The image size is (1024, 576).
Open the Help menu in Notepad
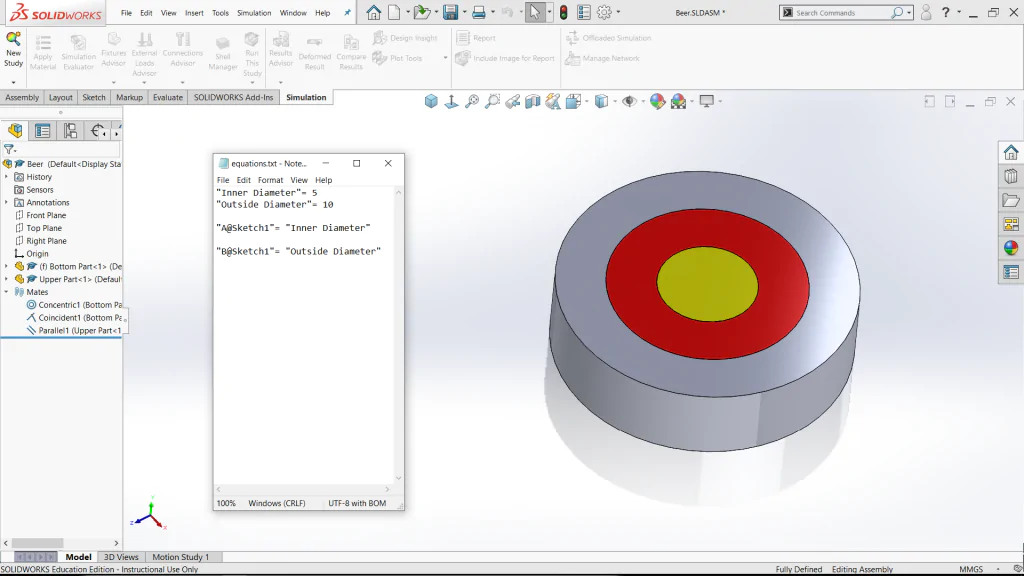323,180
